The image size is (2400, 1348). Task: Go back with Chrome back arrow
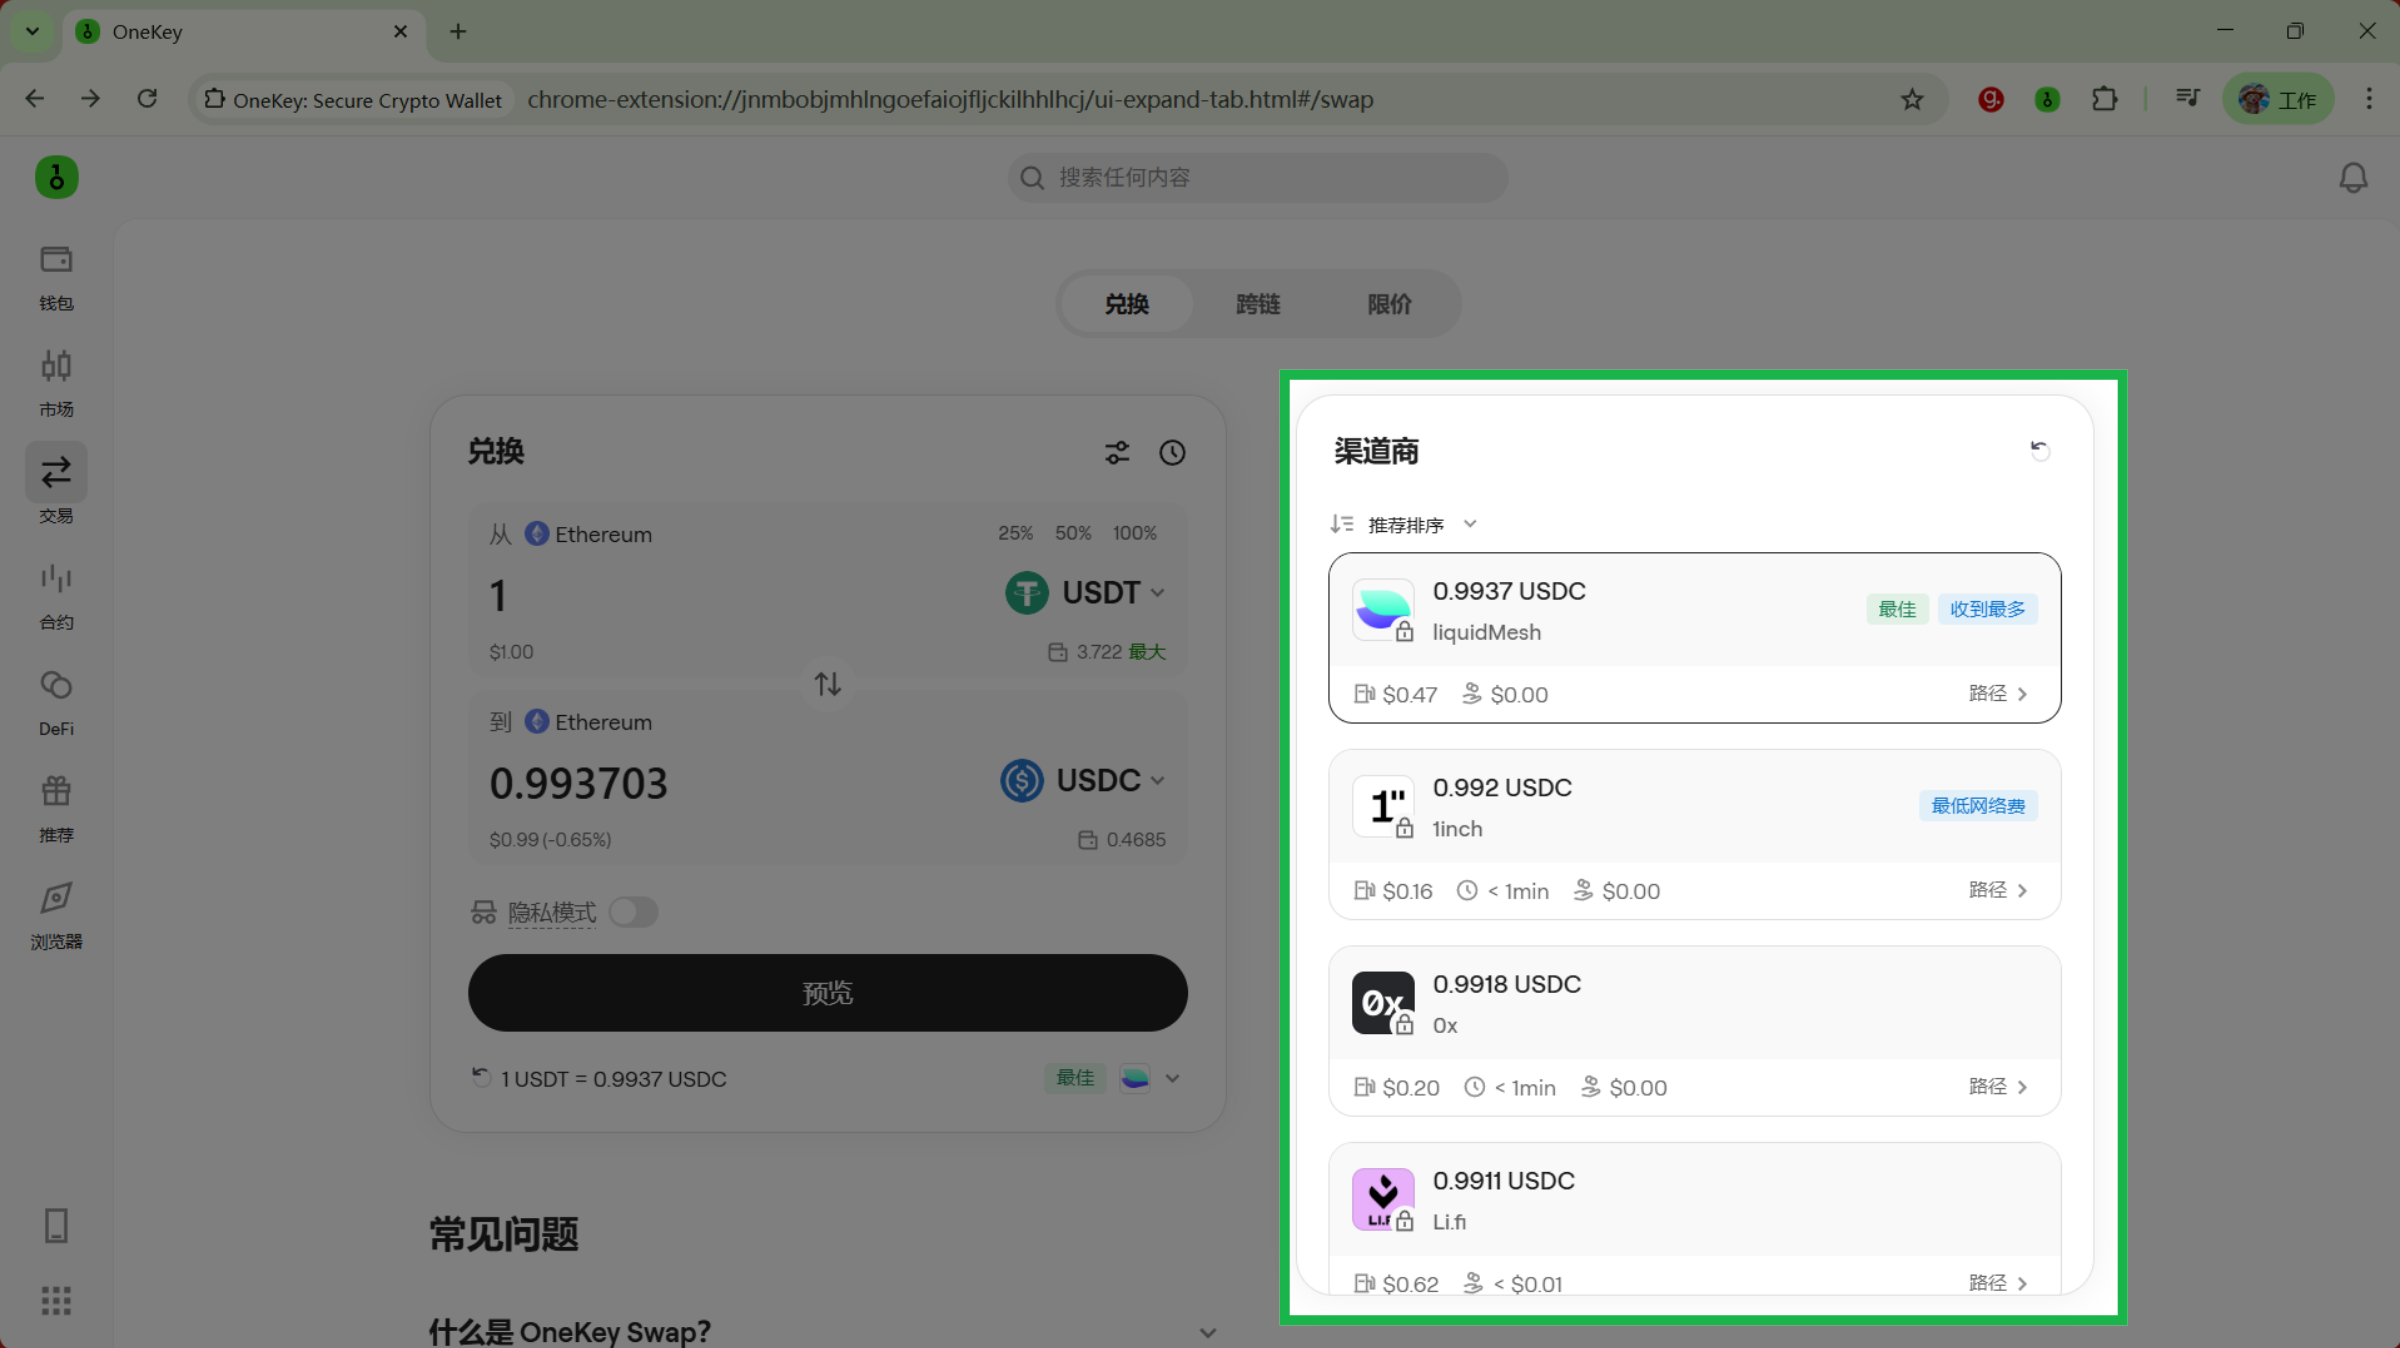[35, 98]
